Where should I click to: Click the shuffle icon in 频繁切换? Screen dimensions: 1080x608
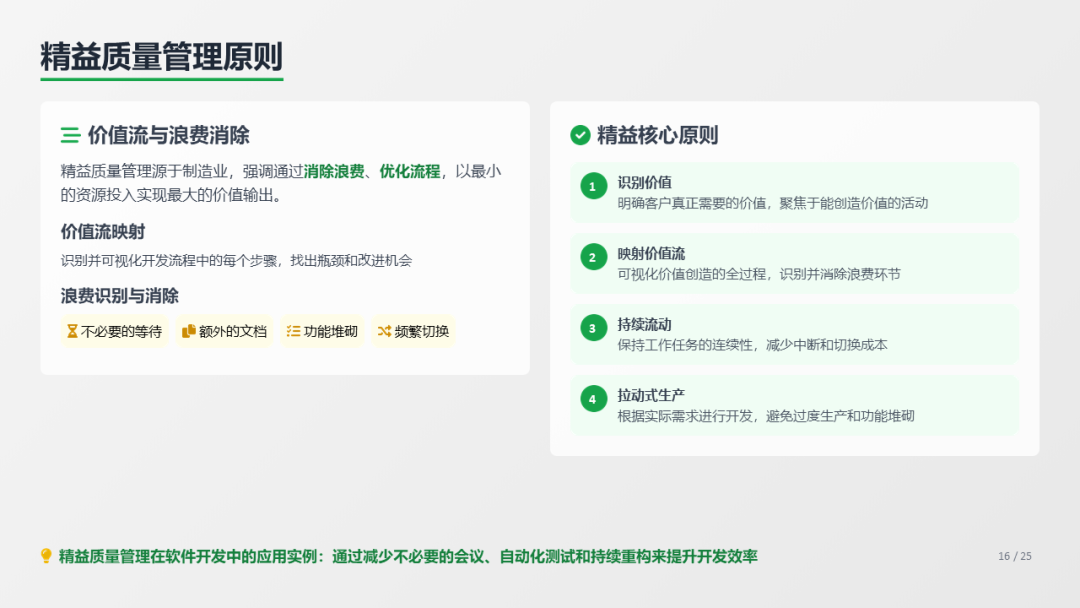383,331
